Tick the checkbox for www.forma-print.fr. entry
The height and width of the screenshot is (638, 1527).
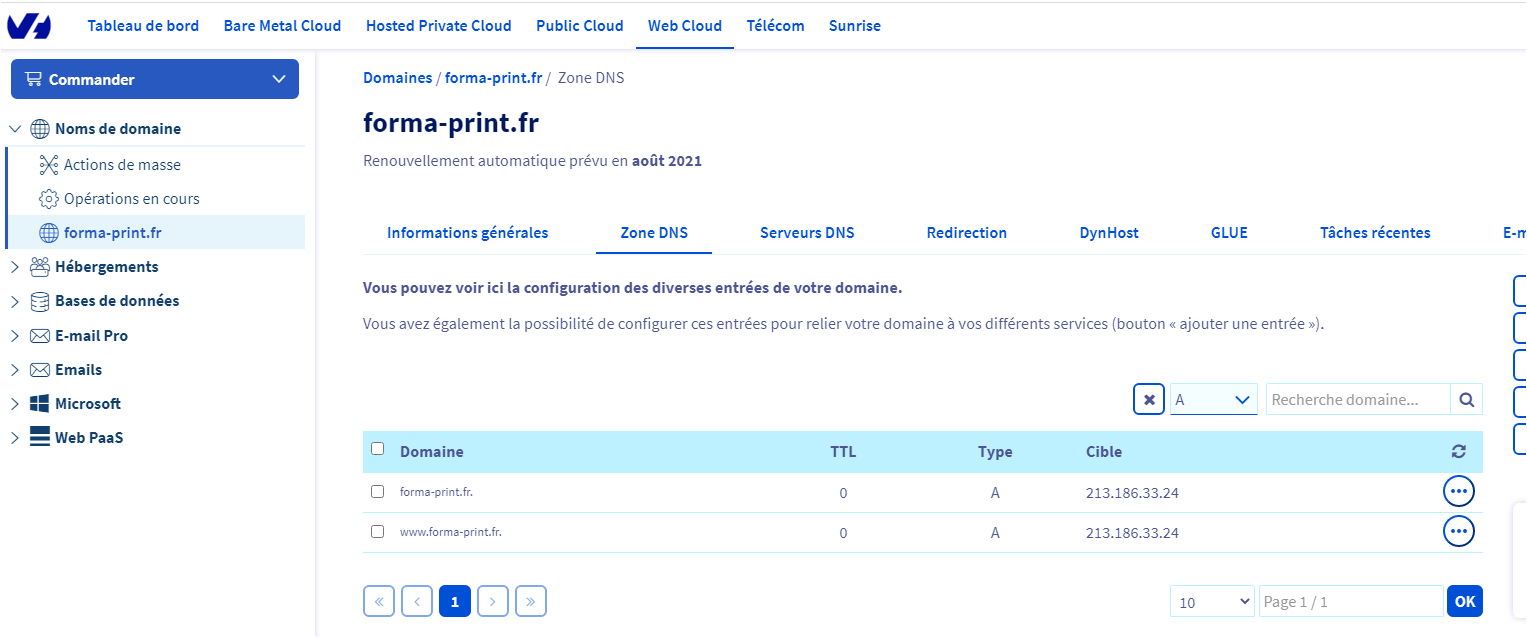click(377, 532)
